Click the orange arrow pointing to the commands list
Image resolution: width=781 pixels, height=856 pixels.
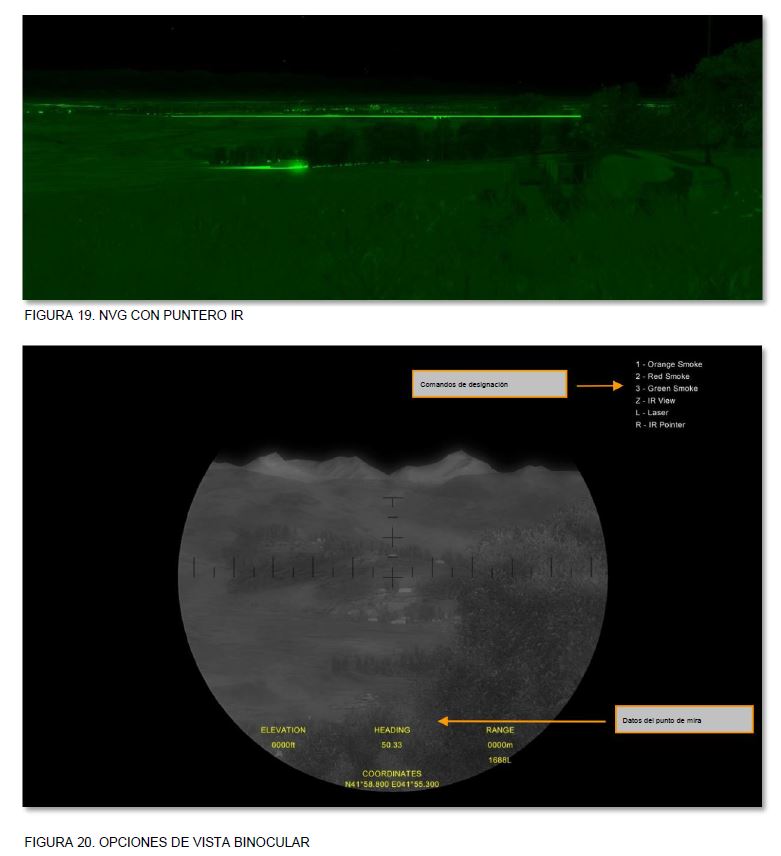point(599,385)
